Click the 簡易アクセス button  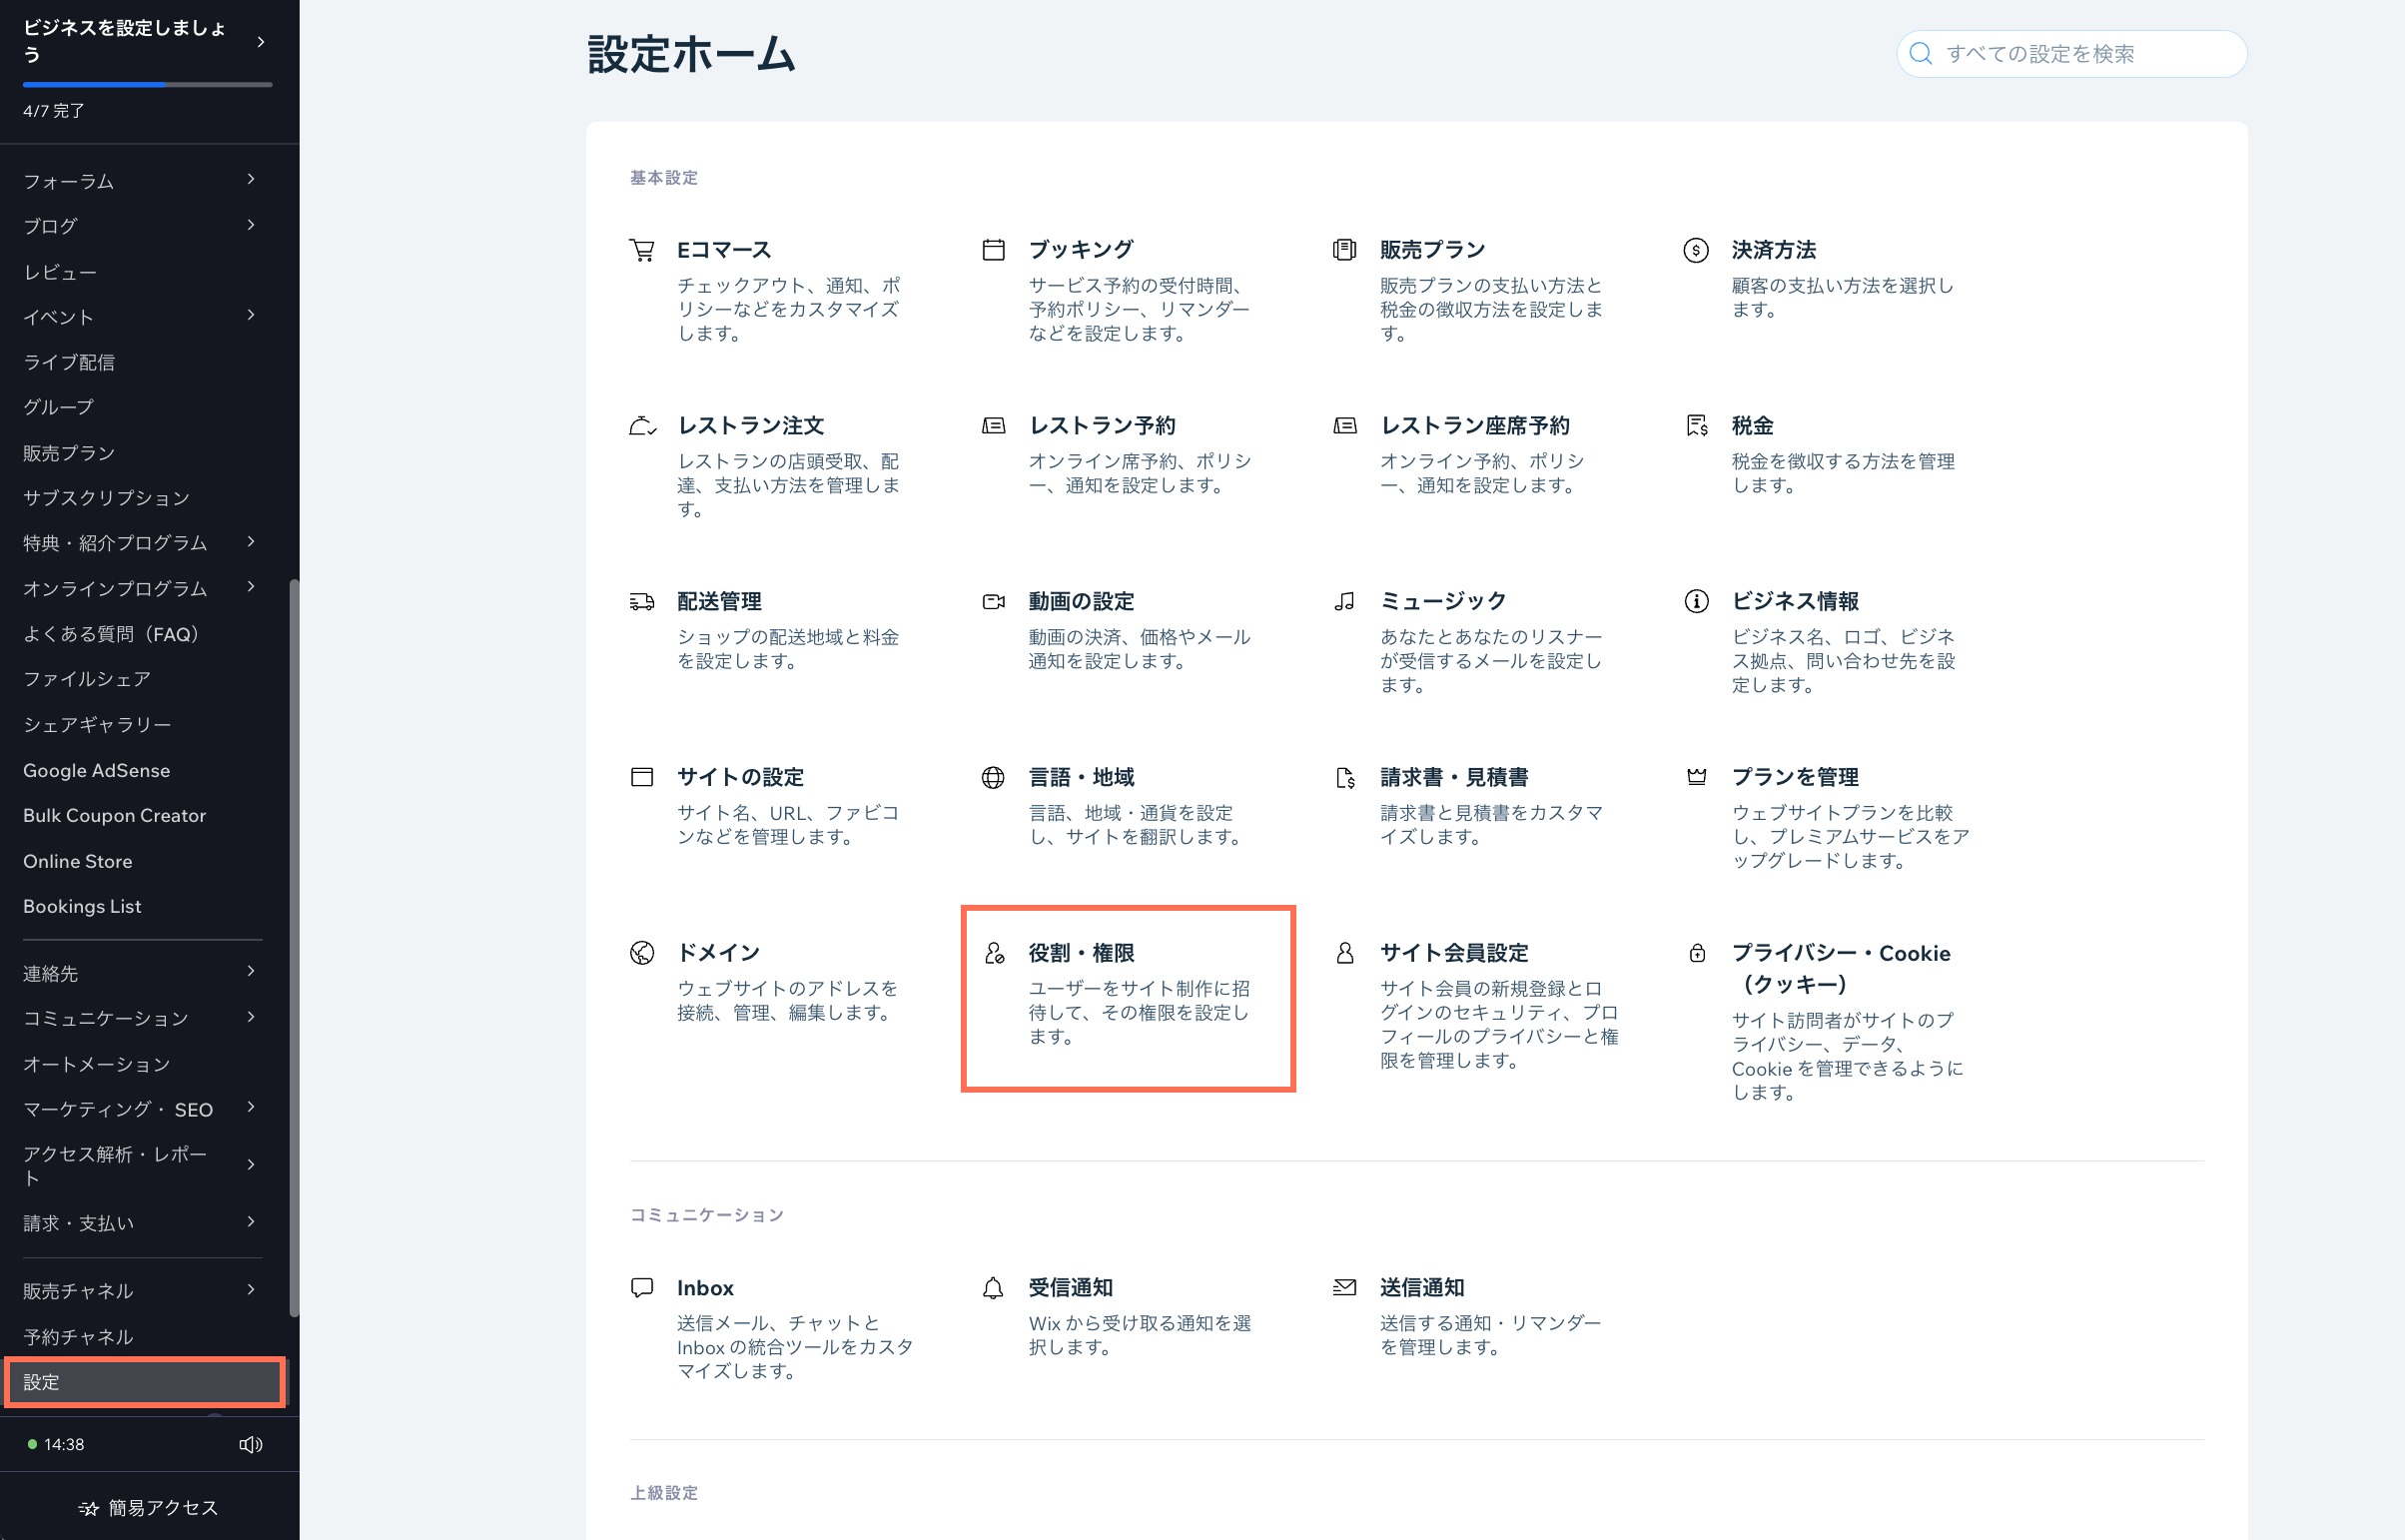point(148,1508)
